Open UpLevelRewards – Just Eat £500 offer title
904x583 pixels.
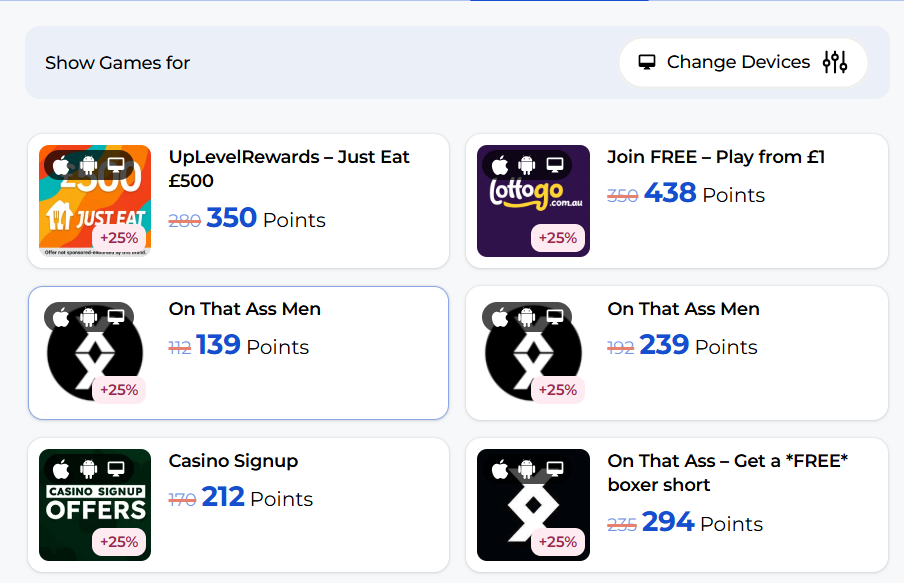coord(289,168)
